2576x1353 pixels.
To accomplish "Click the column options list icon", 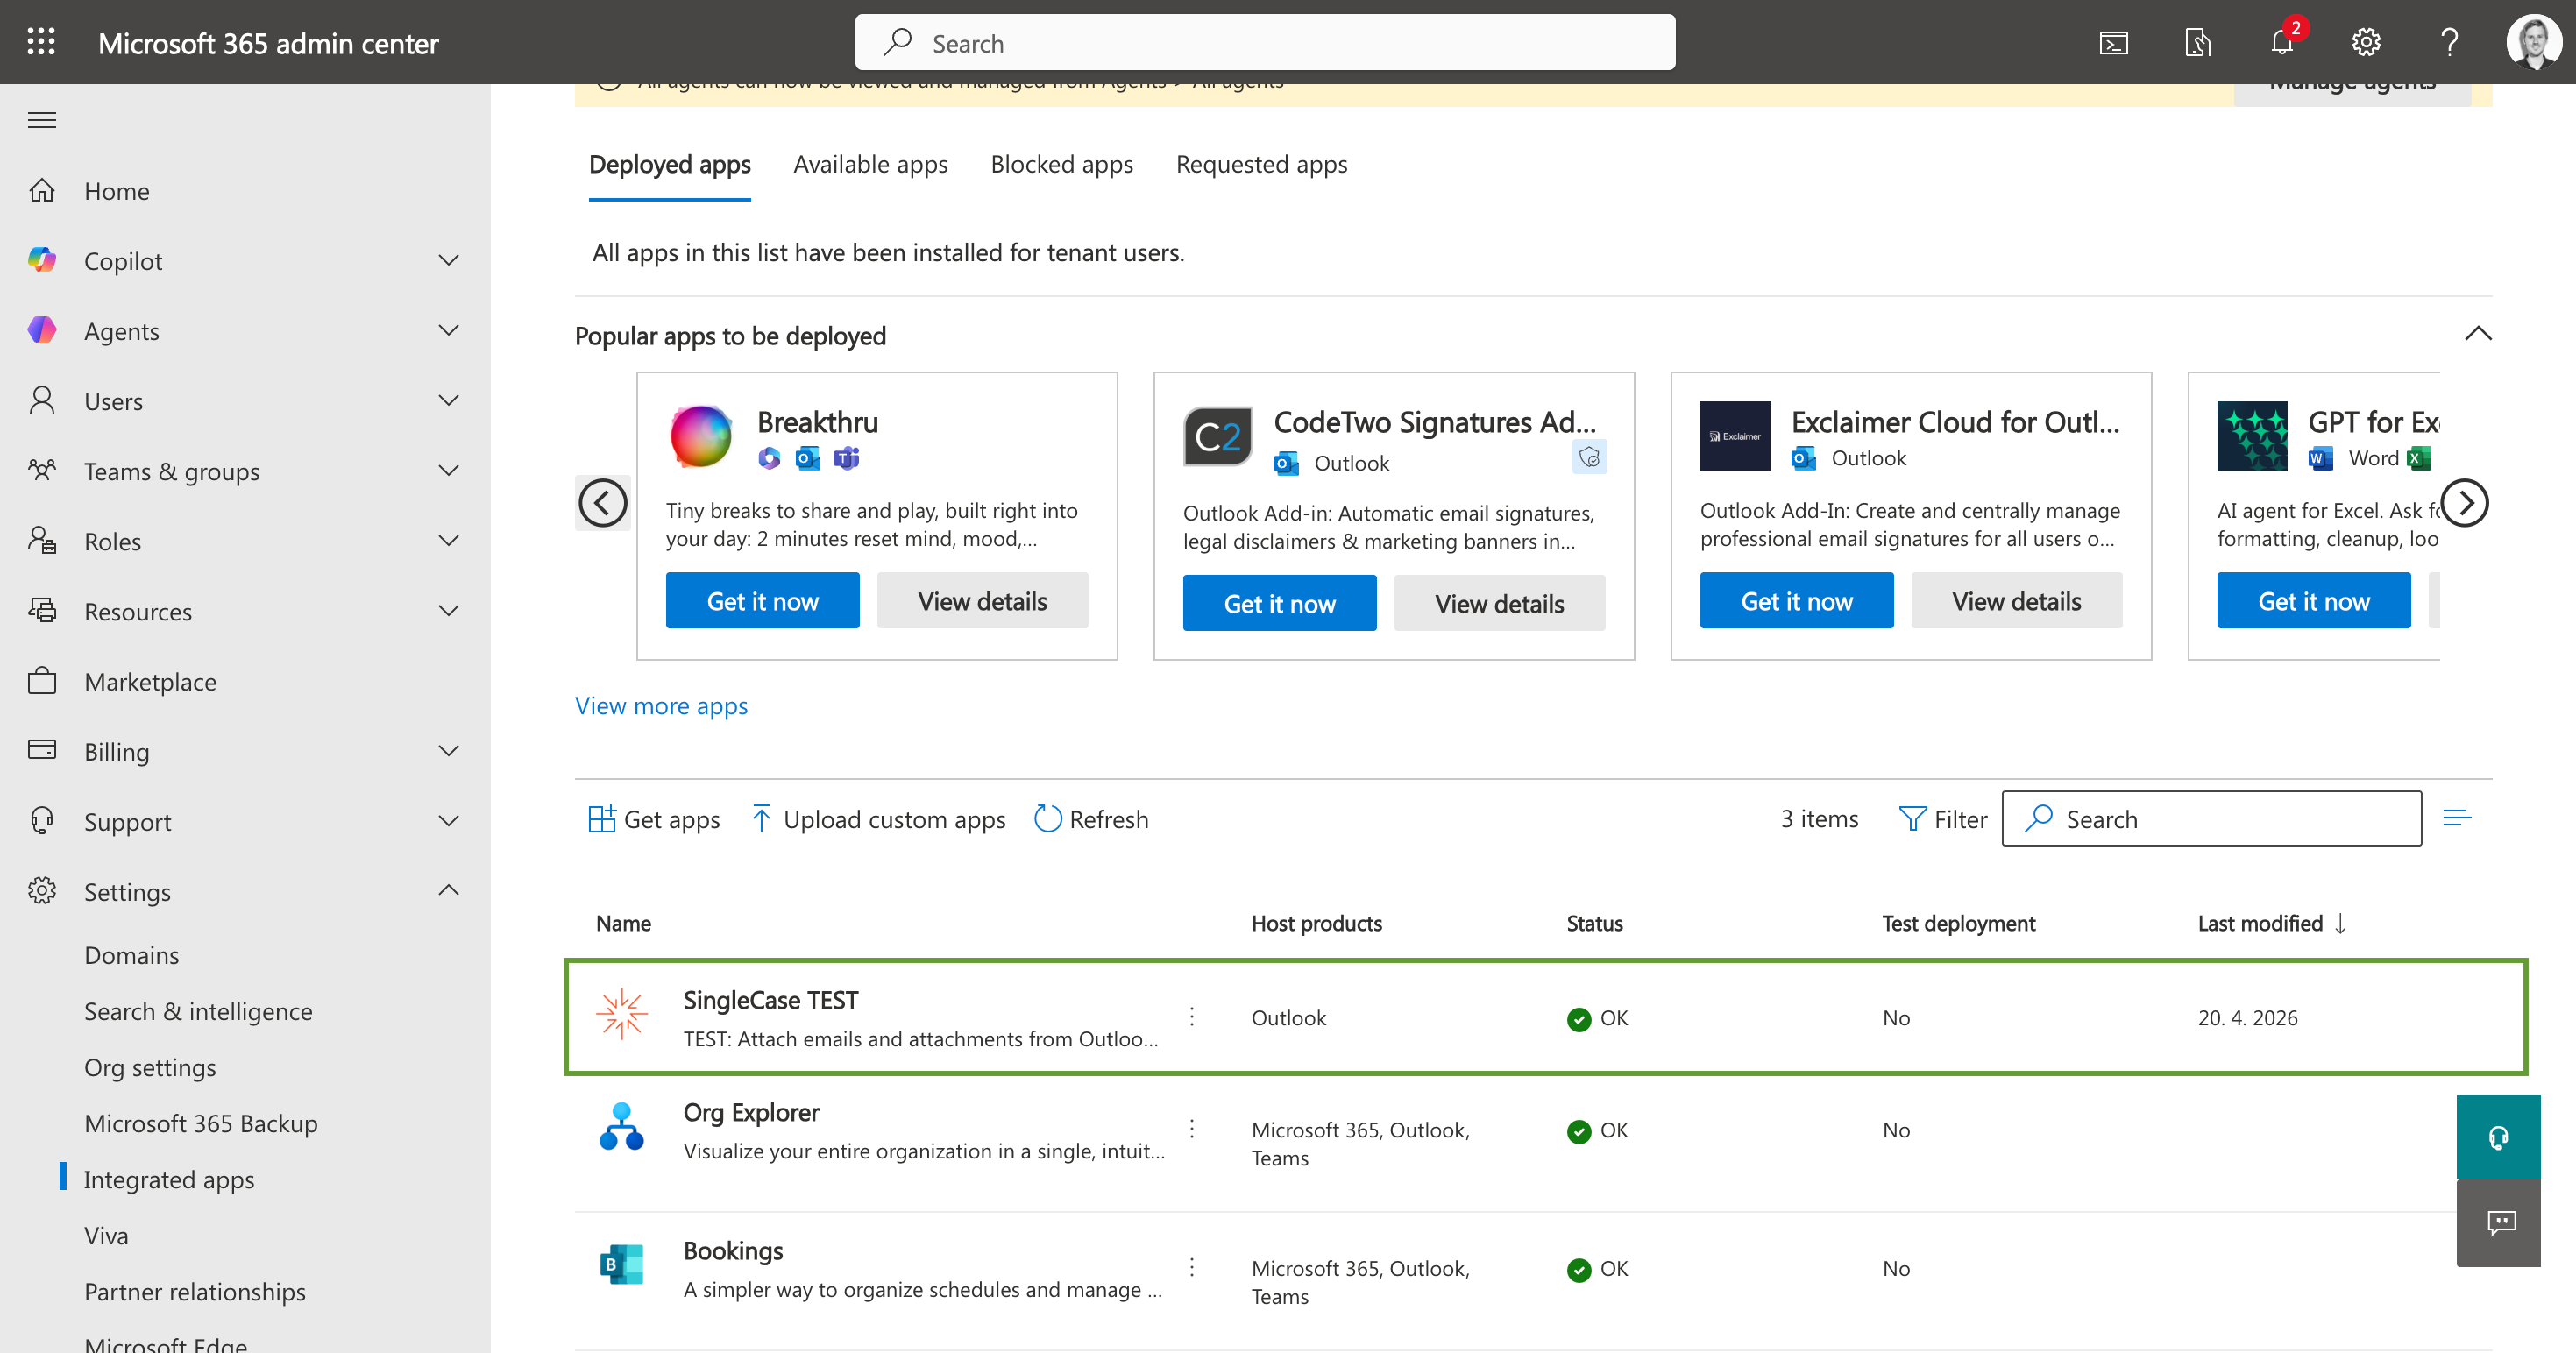I will [x=2457, y=818].
